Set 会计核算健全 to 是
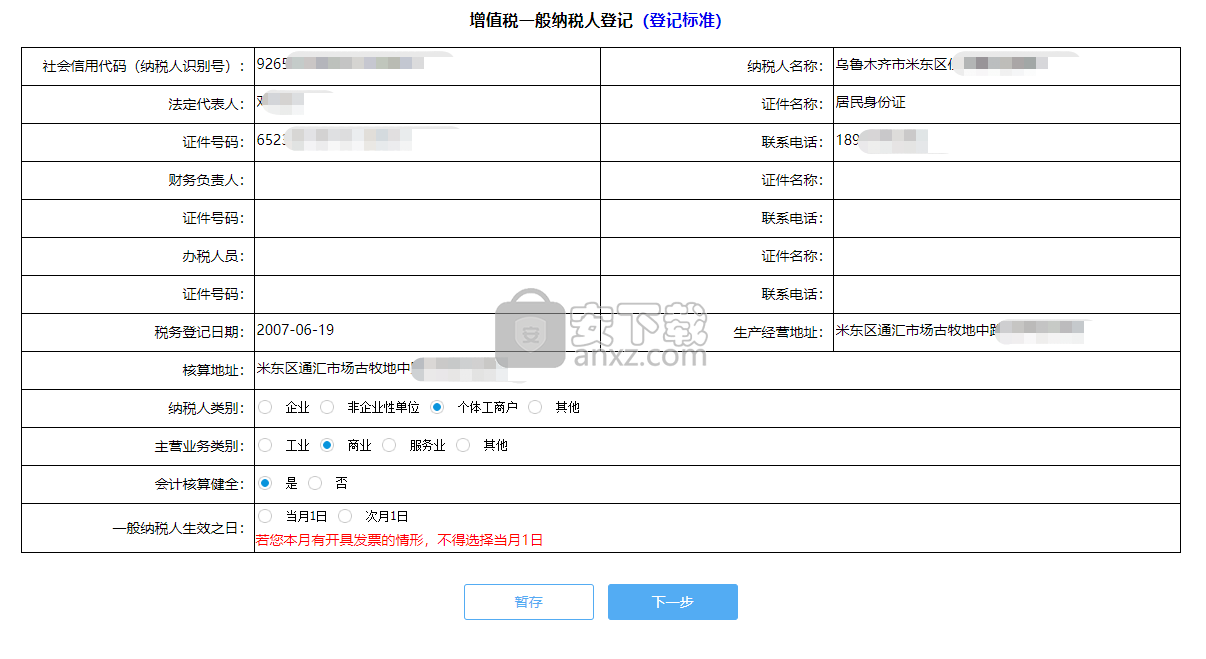 click(x=265, y=483)
